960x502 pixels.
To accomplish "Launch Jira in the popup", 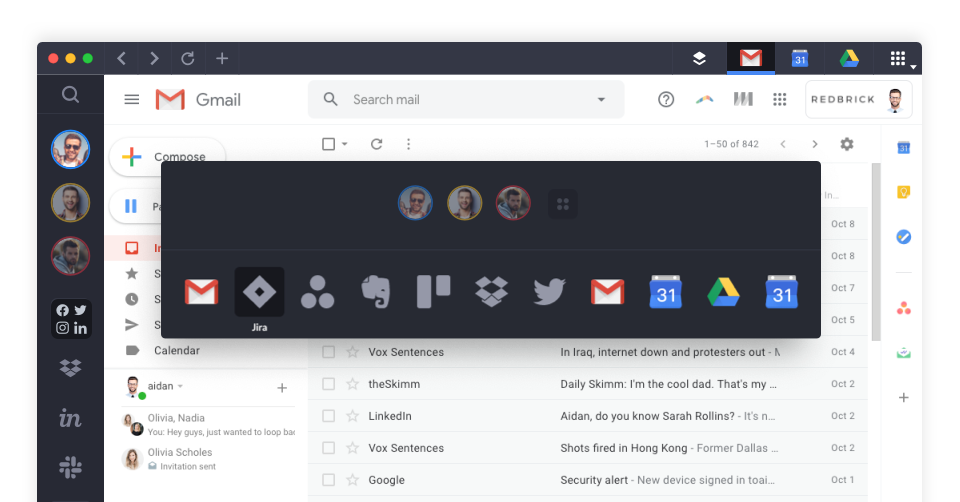I will 260,292.
